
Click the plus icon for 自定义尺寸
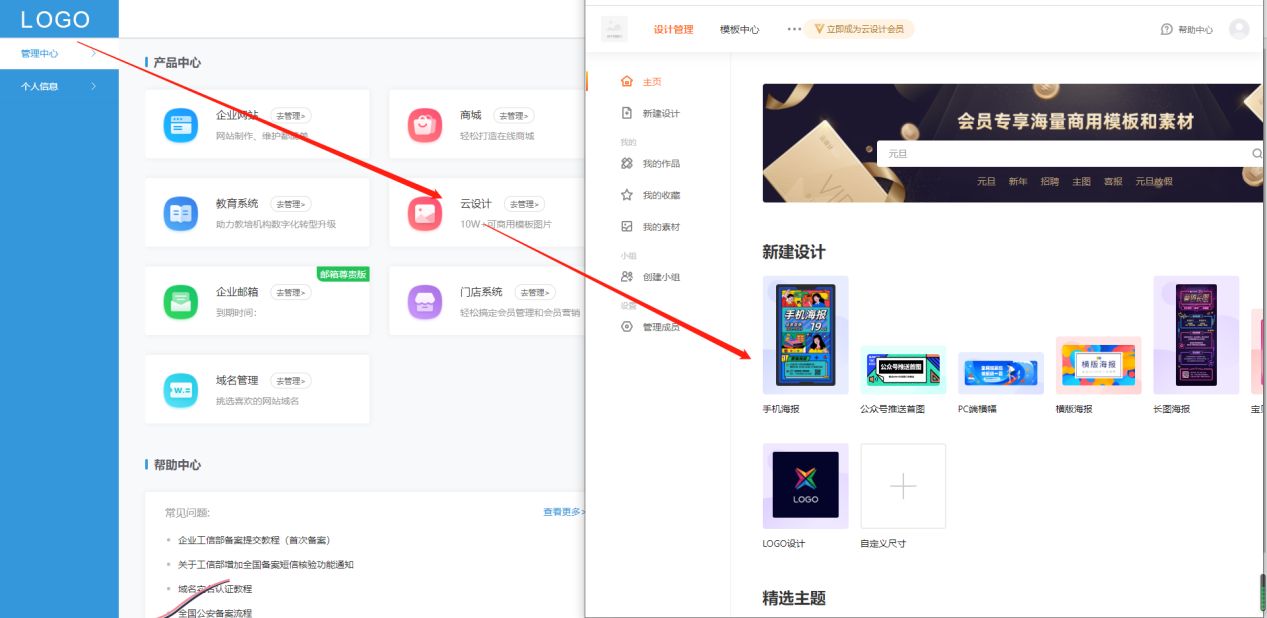click(x=903, y=486)
